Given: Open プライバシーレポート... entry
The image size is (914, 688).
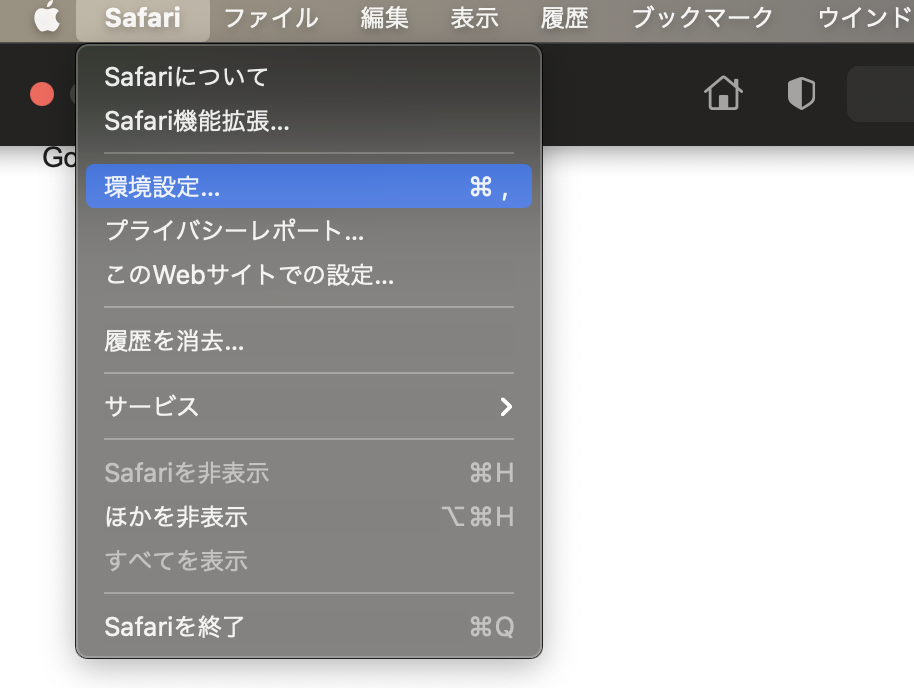Looking at the screenshot, I should click(x=309, y=230).
